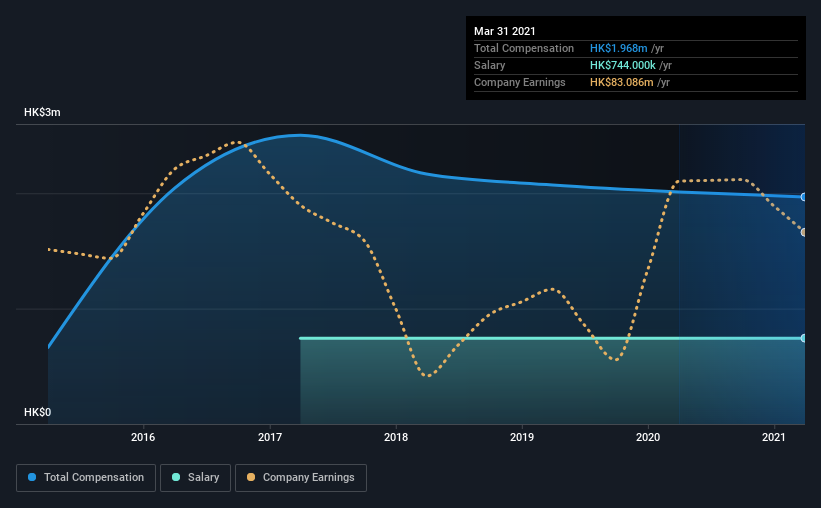Toggle the Total Compensation legend button

86,478
